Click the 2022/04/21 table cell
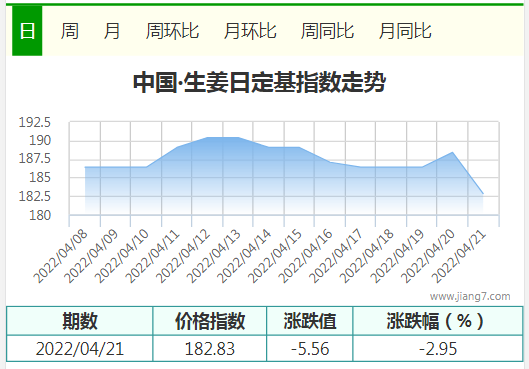 tap(80, 348)
